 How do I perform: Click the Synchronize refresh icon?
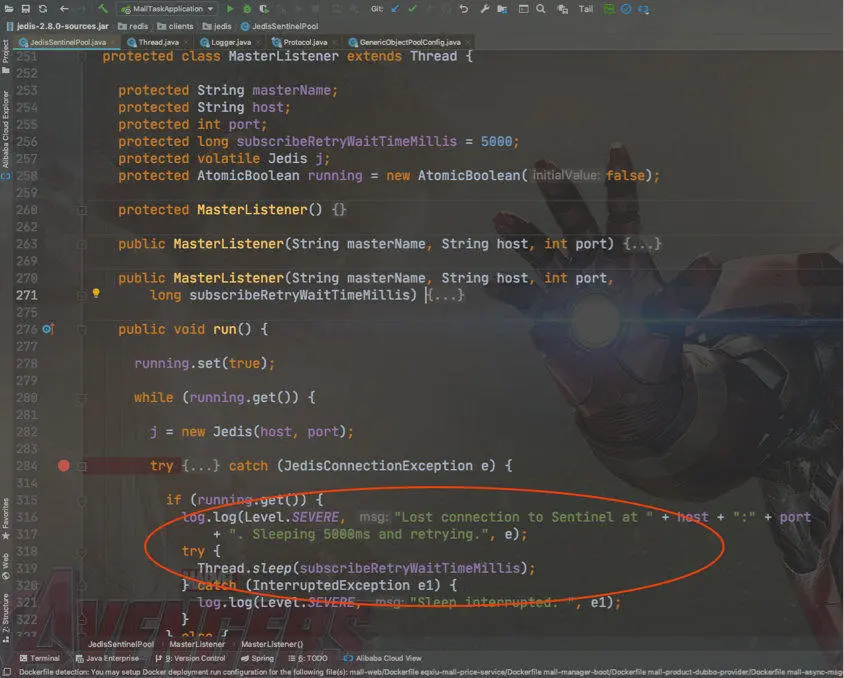click(x=43, y=9)
